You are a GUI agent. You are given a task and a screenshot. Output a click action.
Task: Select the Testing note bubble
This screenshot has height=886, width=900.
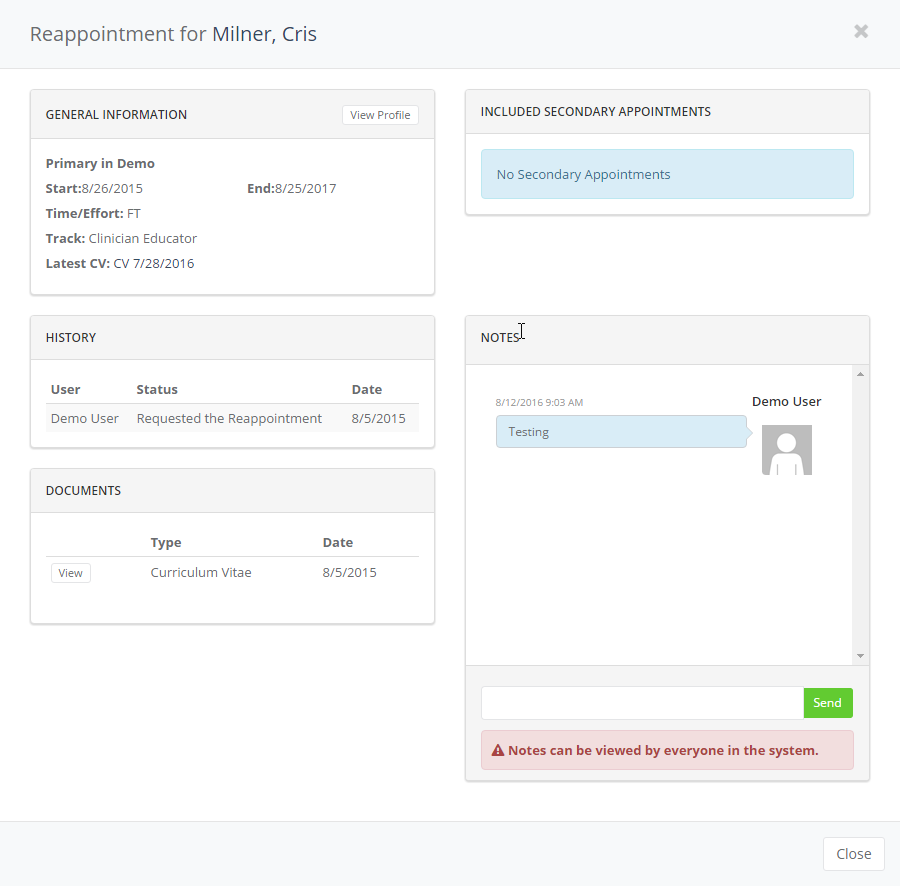click(x=620, y=432)
